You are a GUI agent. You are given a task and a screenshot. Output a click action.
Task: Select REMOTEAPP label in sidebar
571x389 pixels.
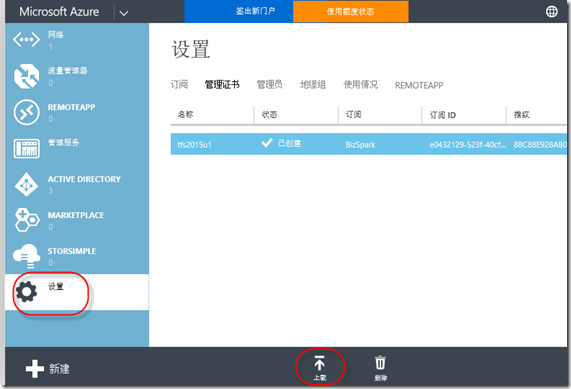71,107
